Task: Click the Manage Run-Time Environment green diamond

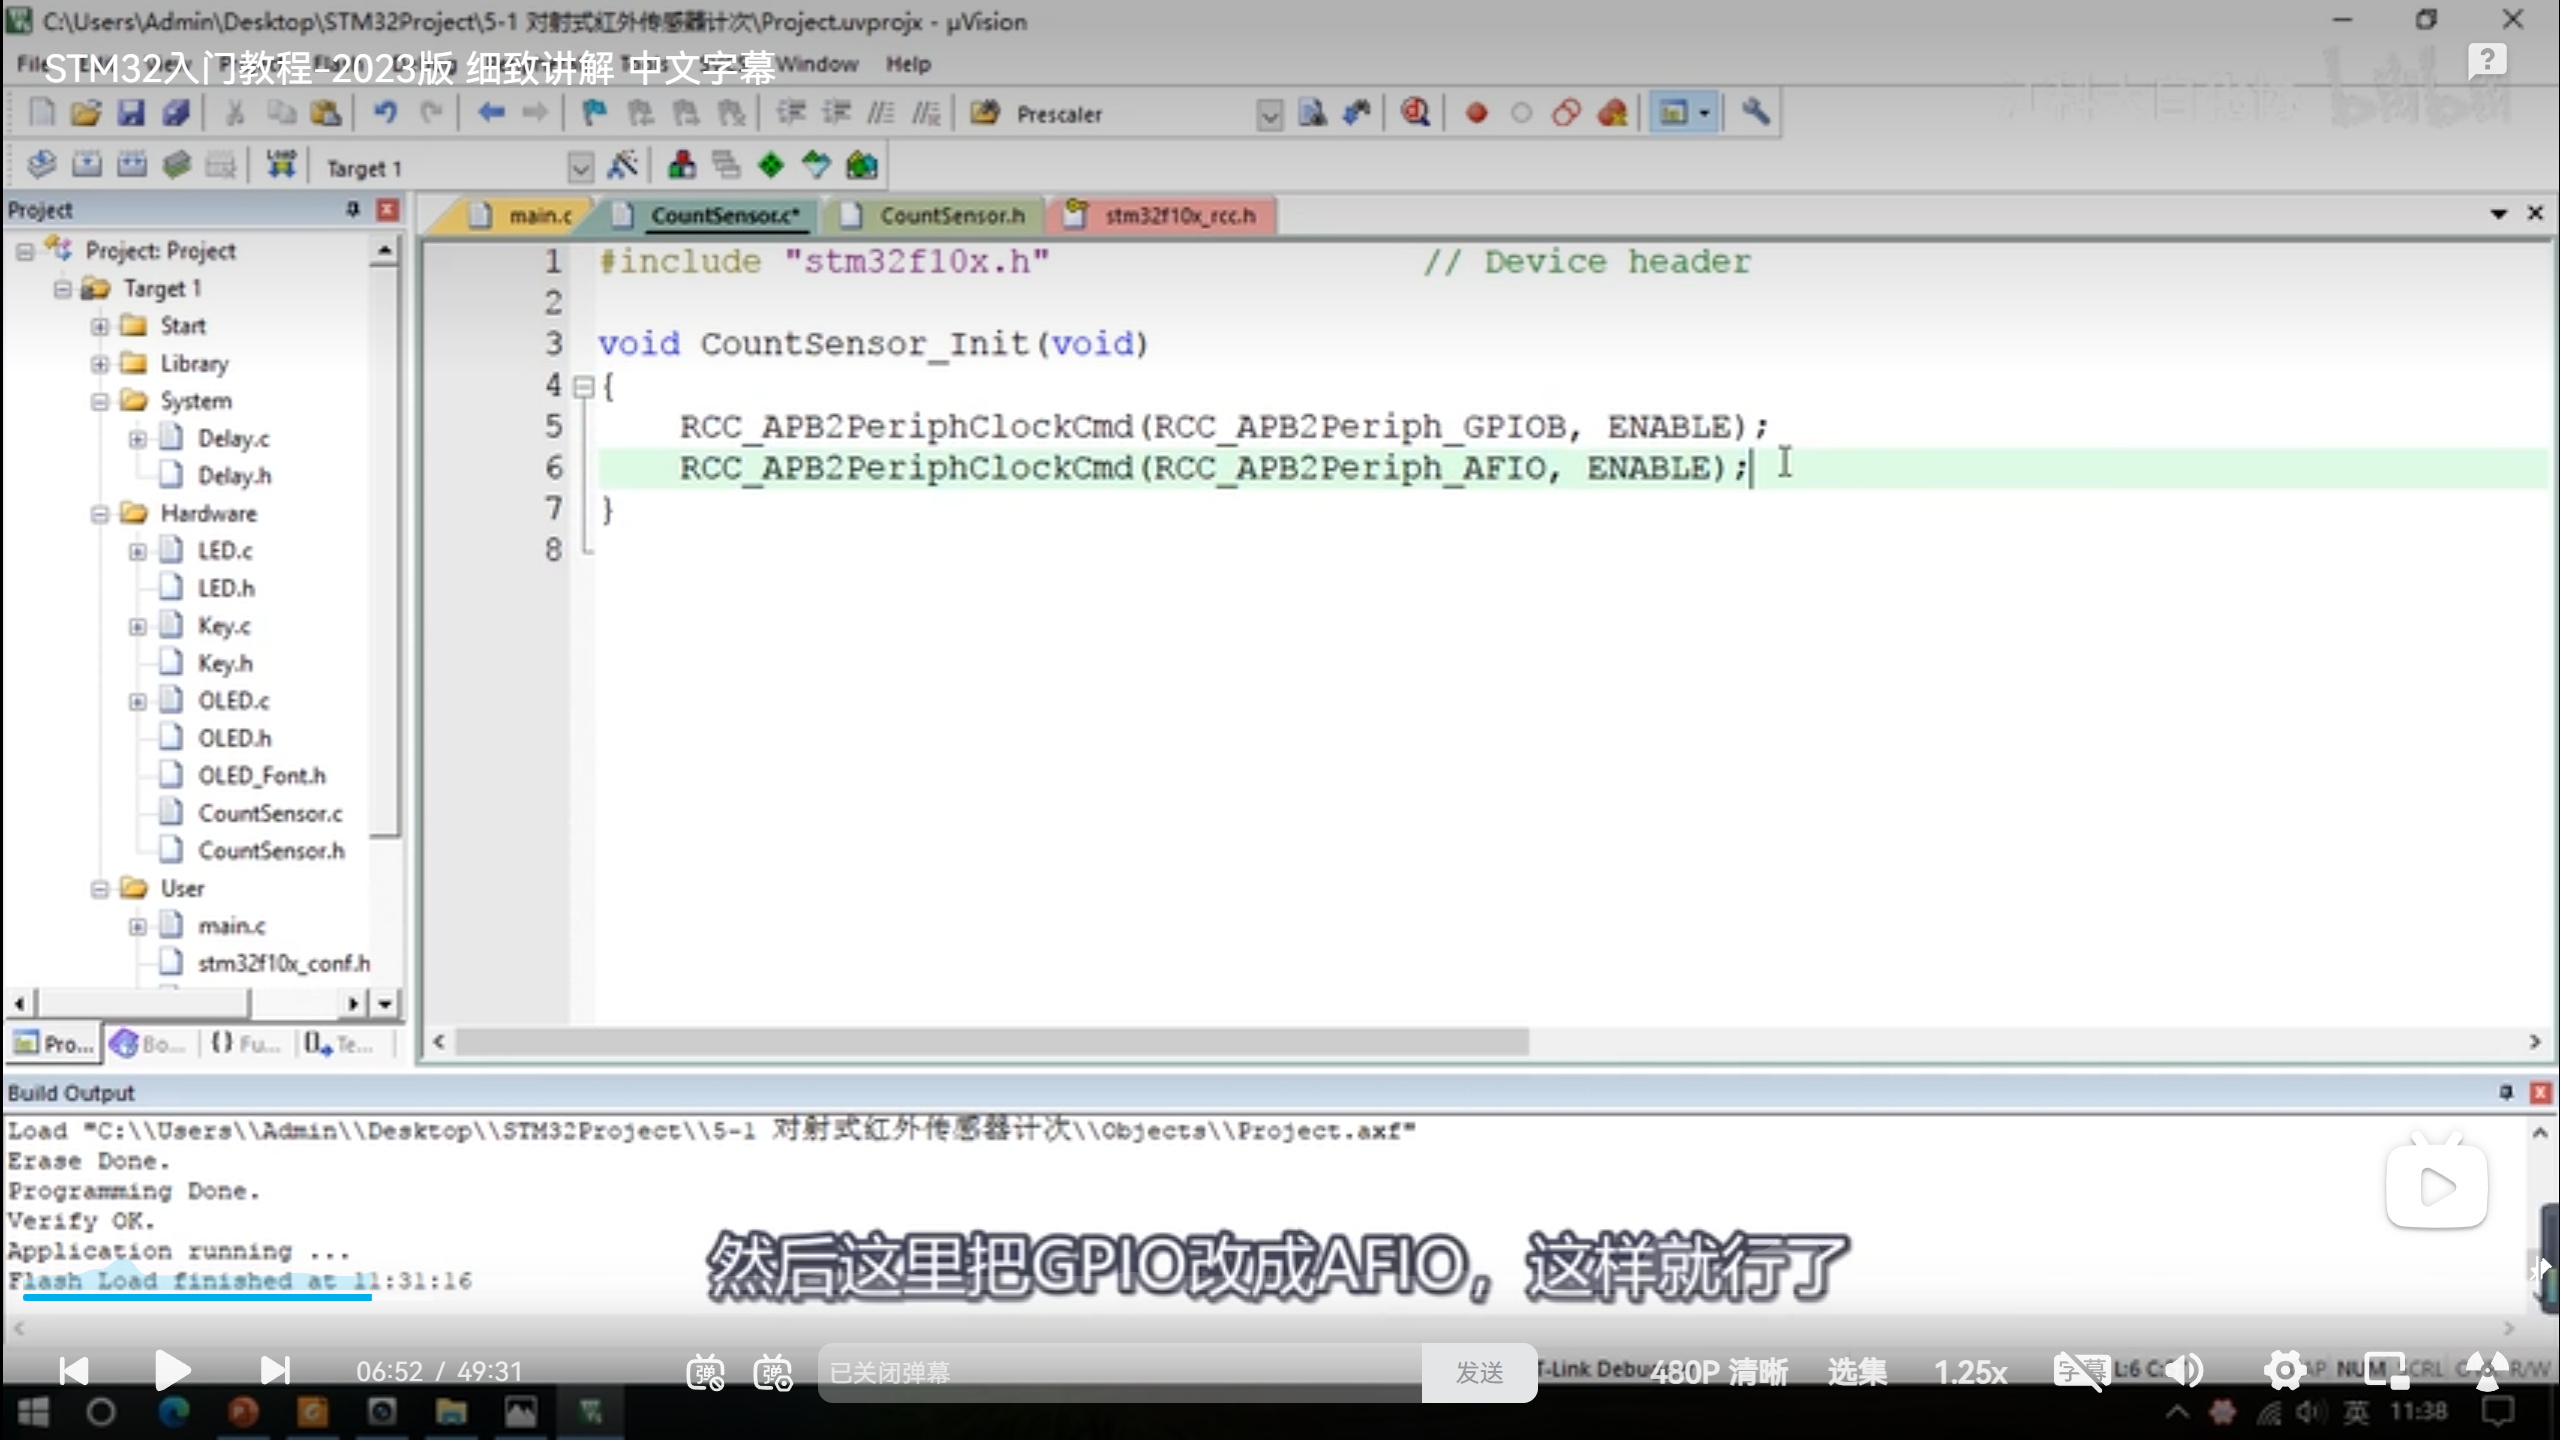Action: click(771, 165)
